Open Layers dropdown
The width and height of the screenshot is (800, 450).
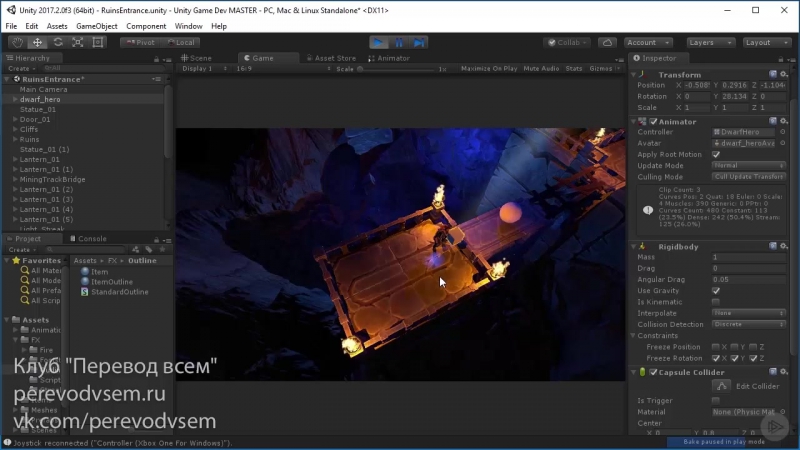click(711, 42)
